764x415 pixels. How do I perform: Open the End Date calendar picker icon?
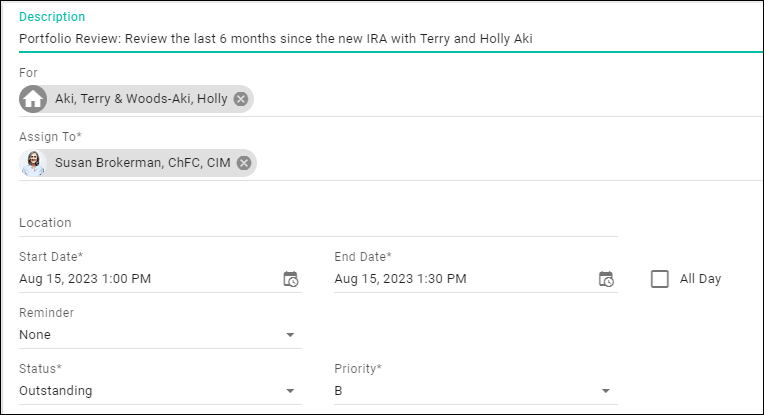[606, 279]
